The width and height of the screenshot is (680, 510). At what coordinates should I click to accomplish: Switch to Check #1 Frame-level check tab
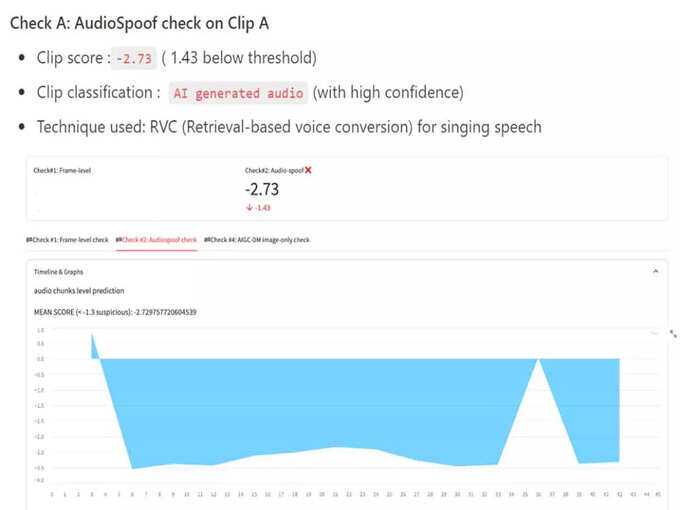pyautogui.click(x=67, y=240)
